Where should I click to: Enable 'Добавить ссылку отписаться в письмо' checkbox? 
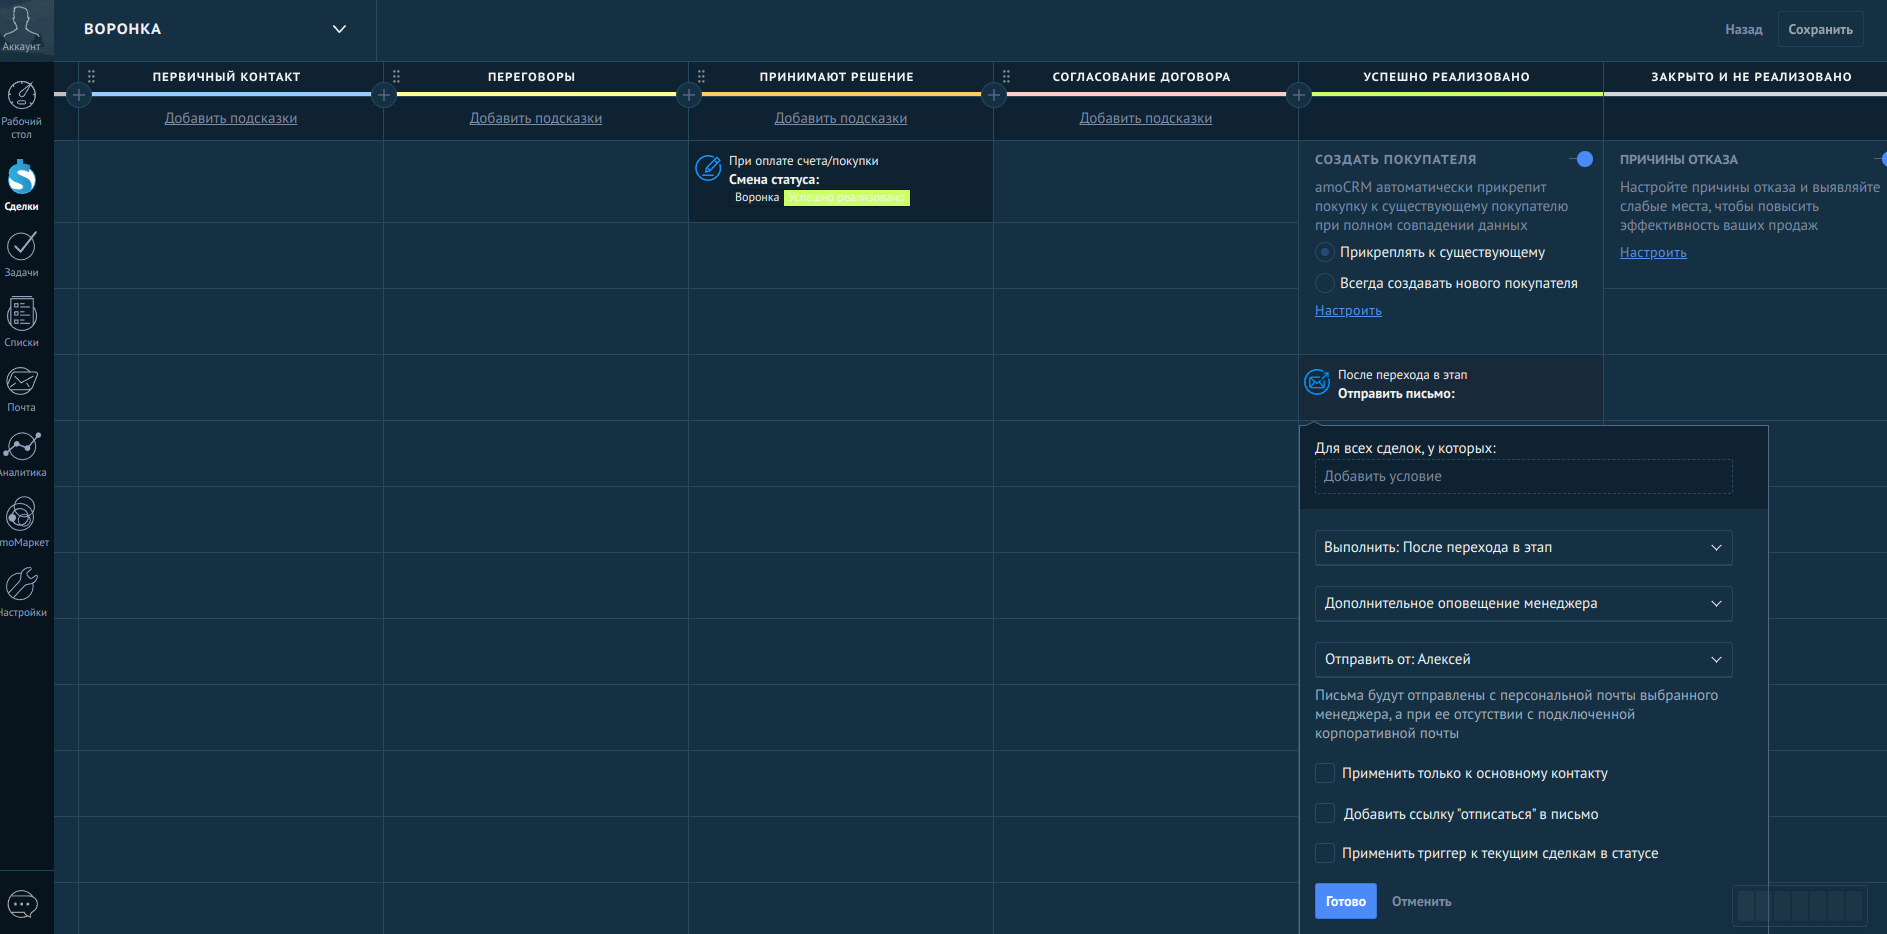1325,814
